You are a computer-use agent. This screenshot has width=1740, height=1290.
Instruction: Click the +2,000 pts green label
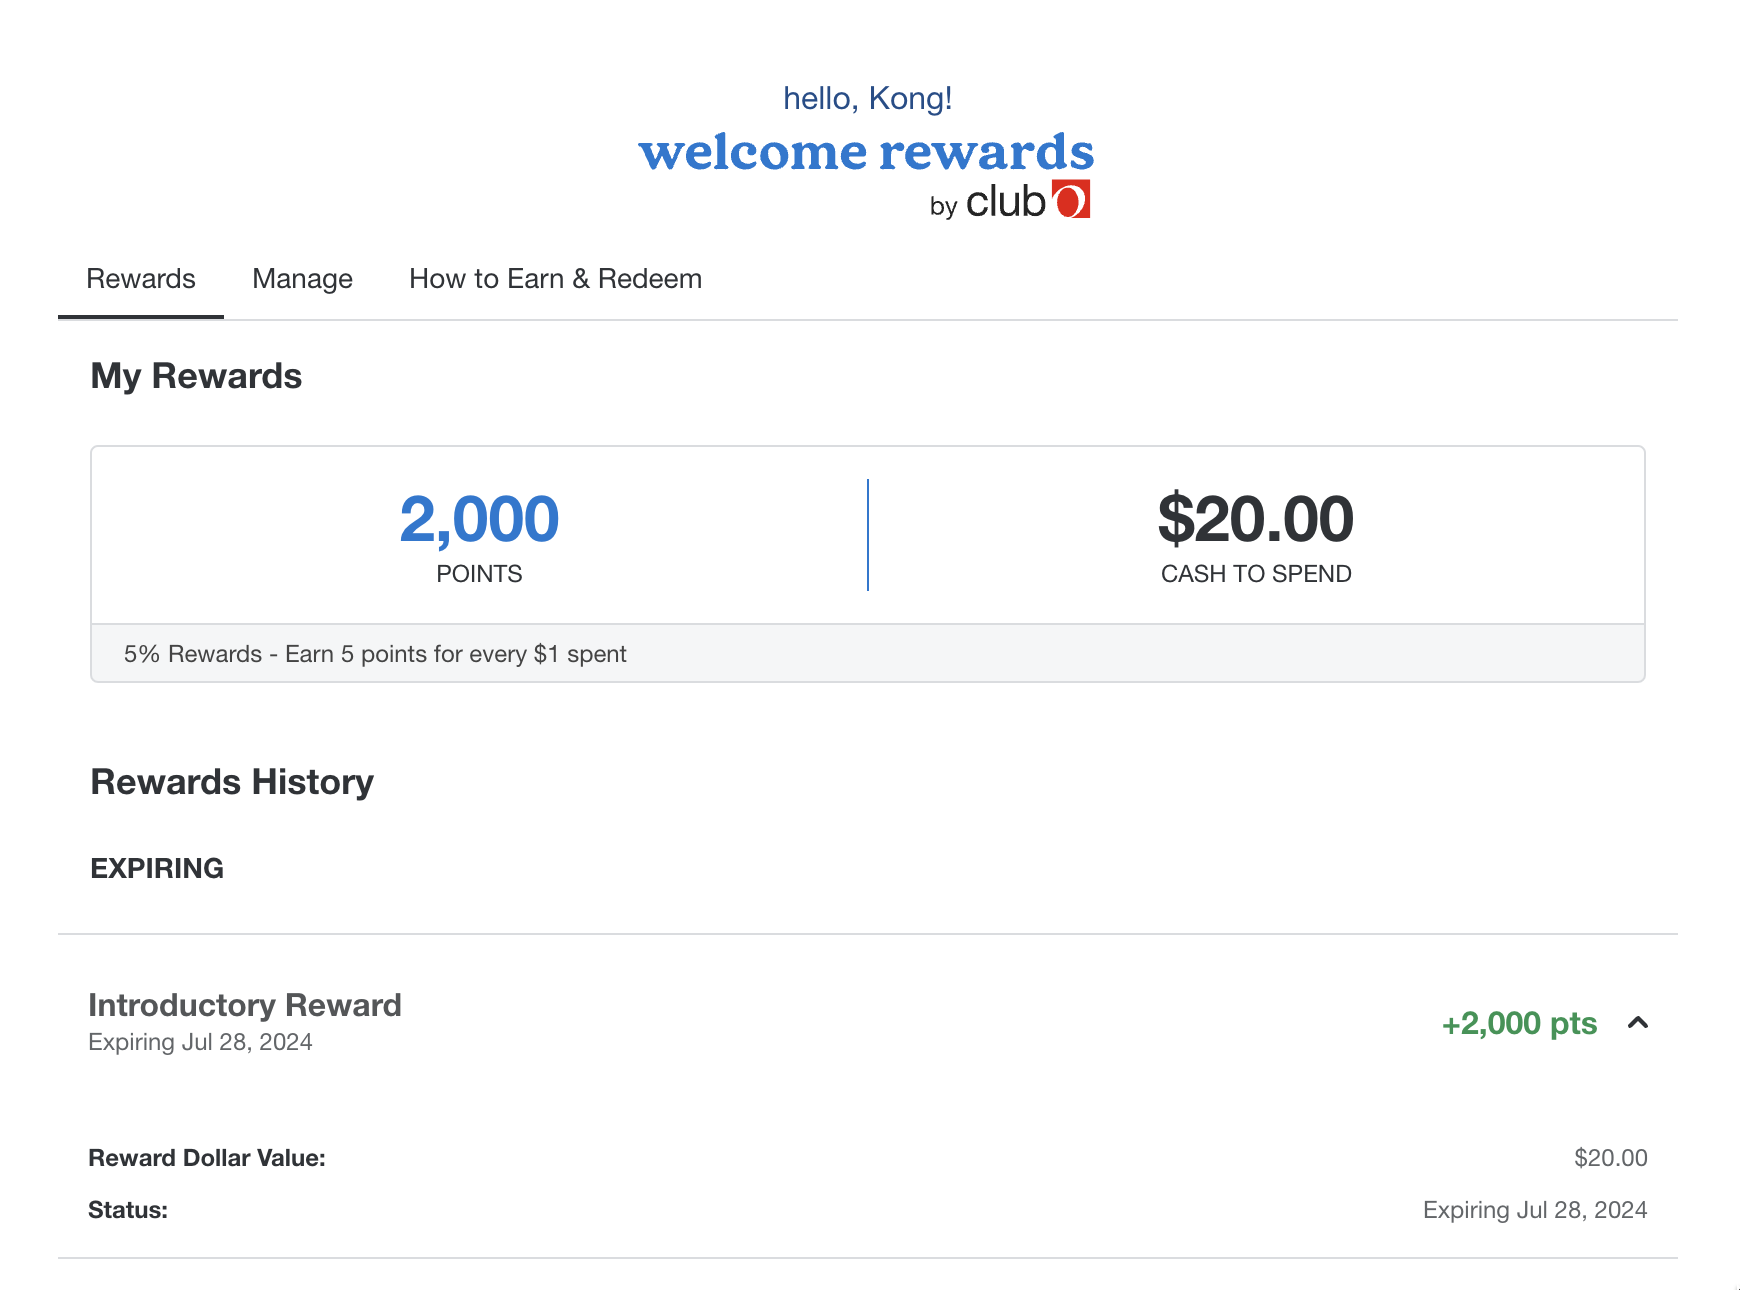(x=1519, y=1023)
